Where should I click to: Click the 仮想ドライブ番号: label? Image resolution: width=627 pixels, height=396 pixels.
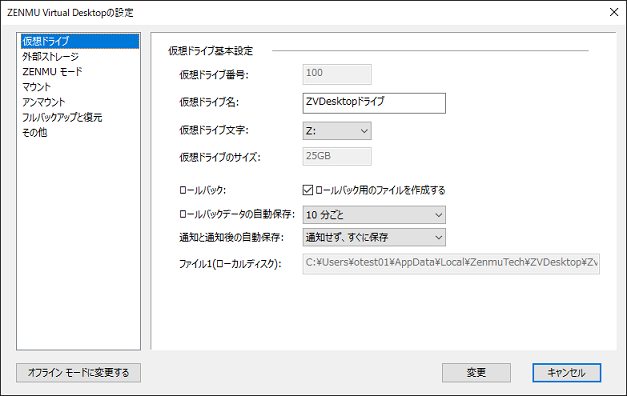coord(214,74)
